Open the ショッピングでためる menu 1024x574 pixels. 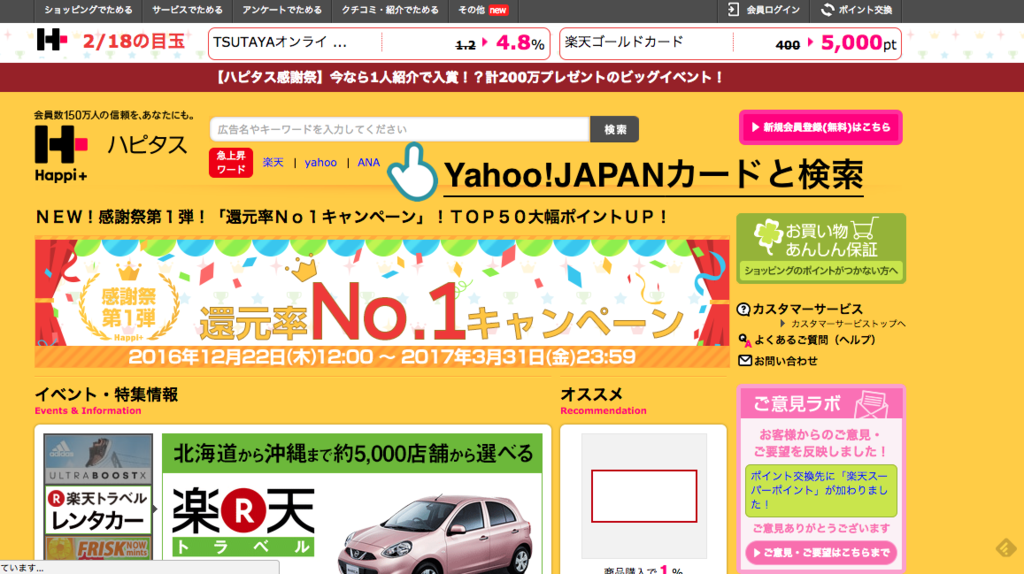(x=88, y=10)
